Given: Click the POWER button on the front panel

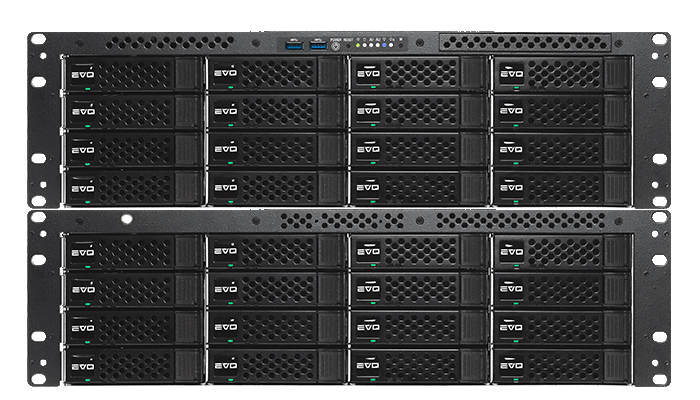Looking at the screenshot, I should 335,46.
